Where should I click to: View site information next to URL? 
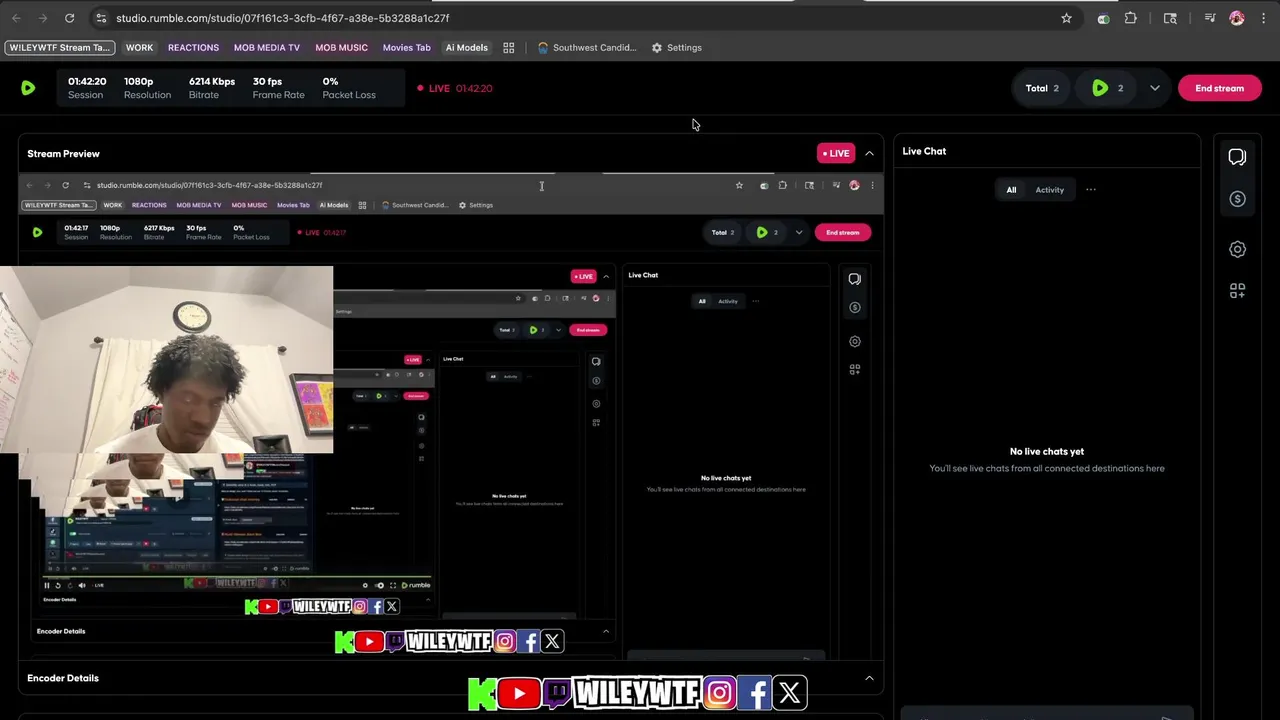pyautogui.click(x=100, y=18)
